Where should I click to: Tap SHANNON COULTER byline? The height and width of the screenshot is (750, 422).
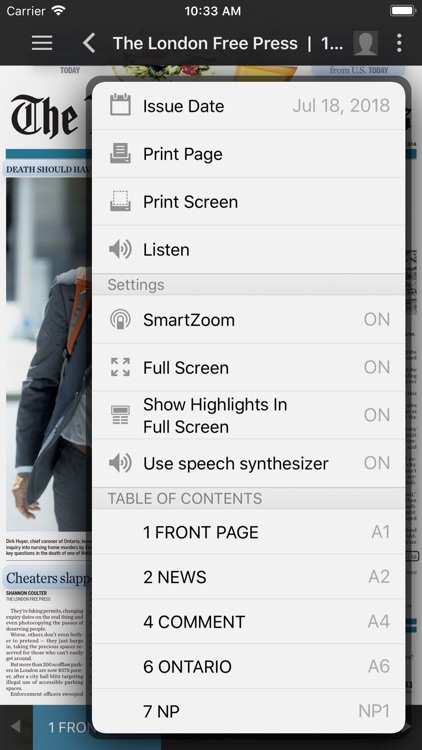pyautogui.click(x=26, y=593)
